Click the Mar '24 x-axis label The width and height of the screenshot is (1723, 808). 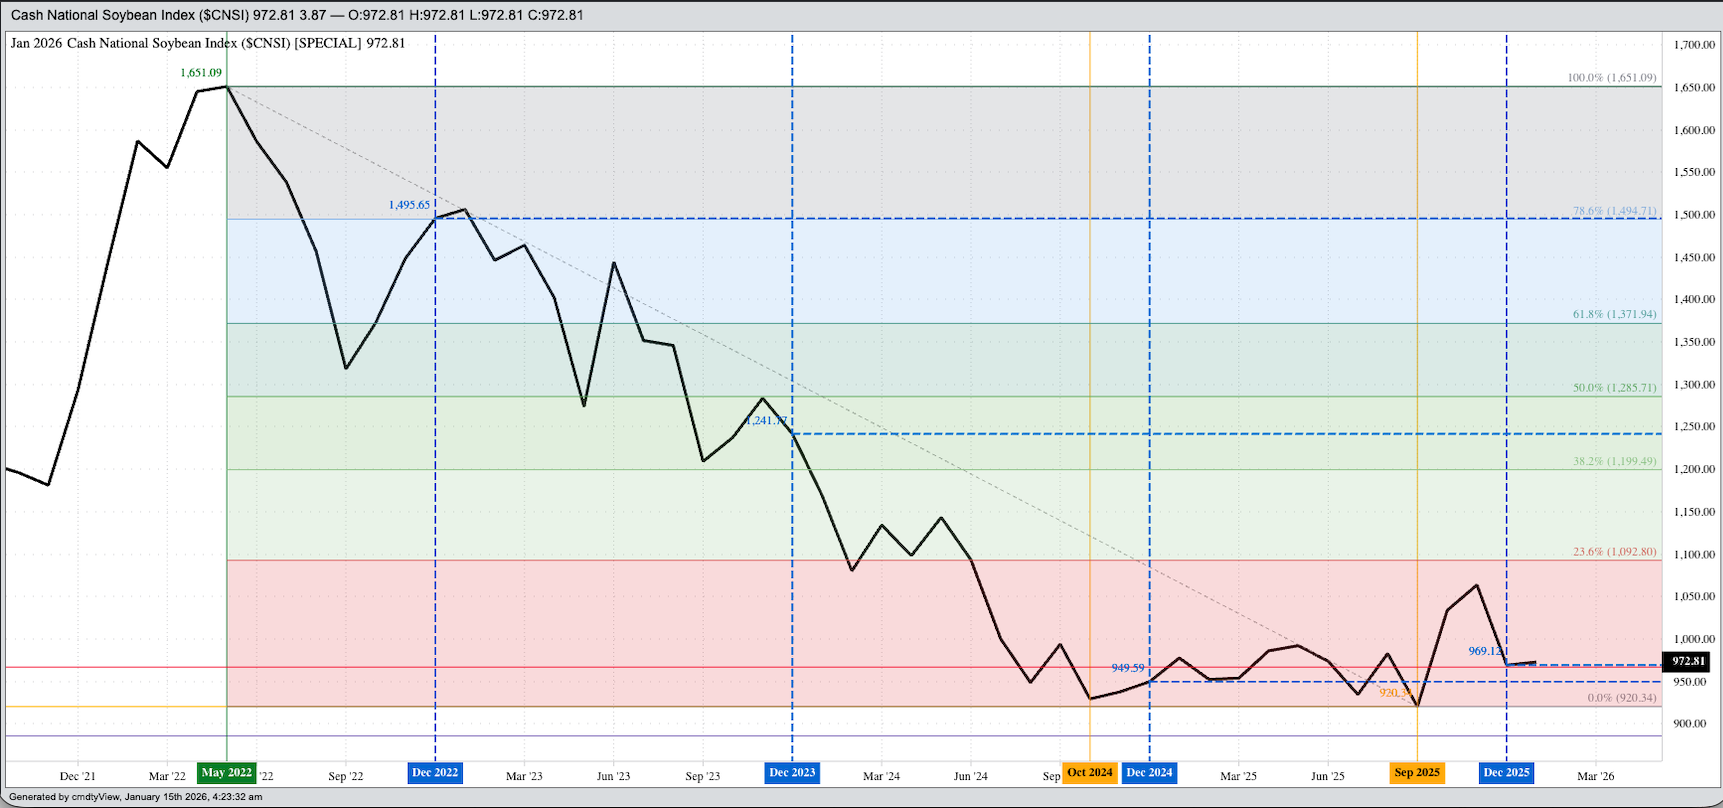[x=881, y=776]
